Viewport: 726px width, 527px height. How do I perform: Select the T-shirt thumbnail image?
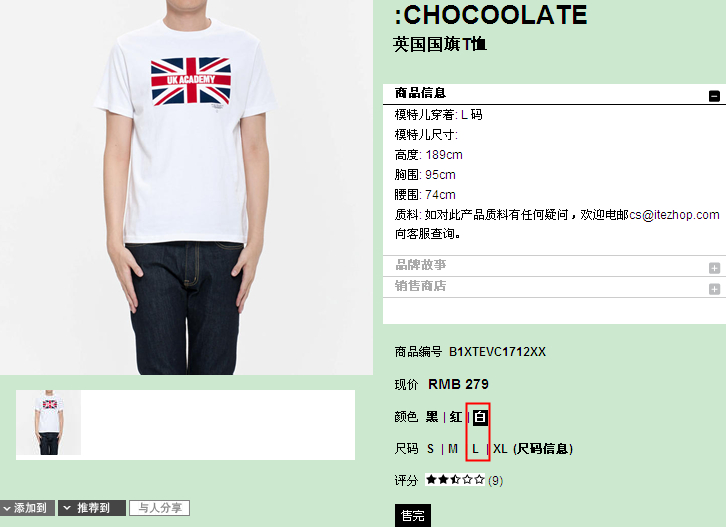coord(49,422)
